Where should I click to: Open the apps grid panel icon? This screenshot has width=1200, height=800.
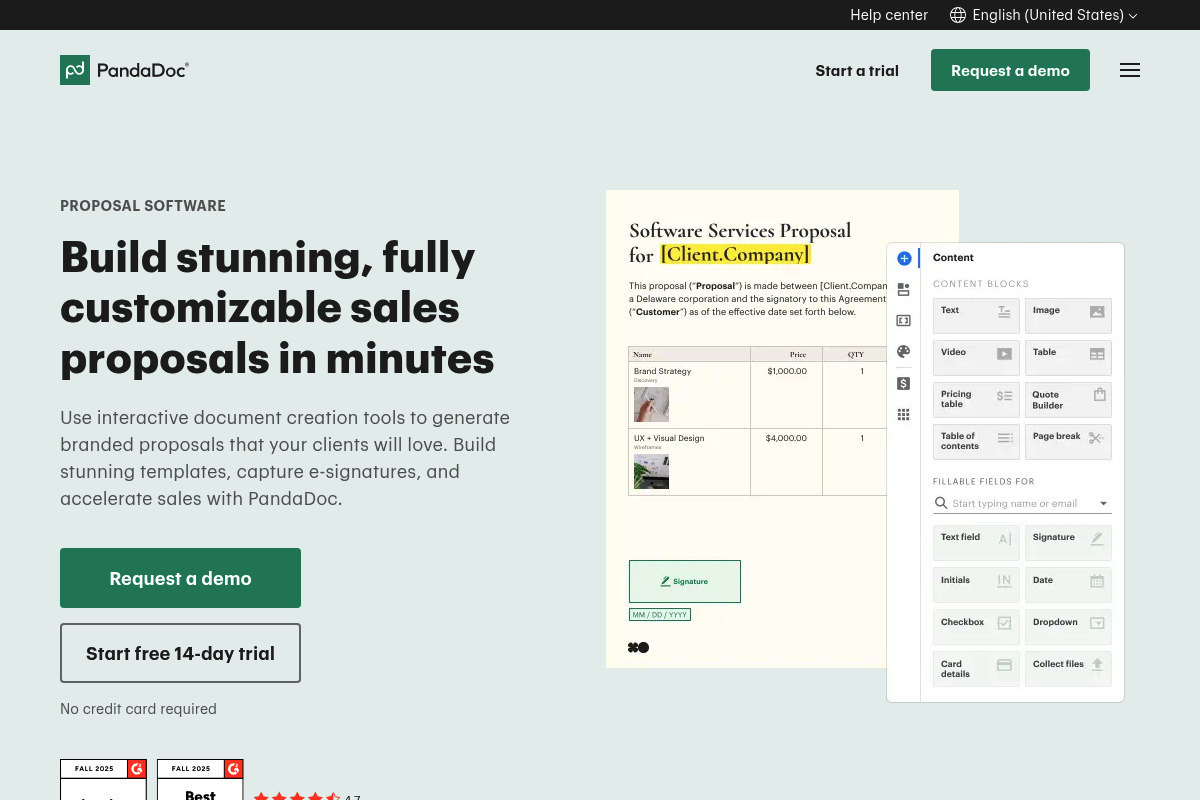(x=904, y=414)
